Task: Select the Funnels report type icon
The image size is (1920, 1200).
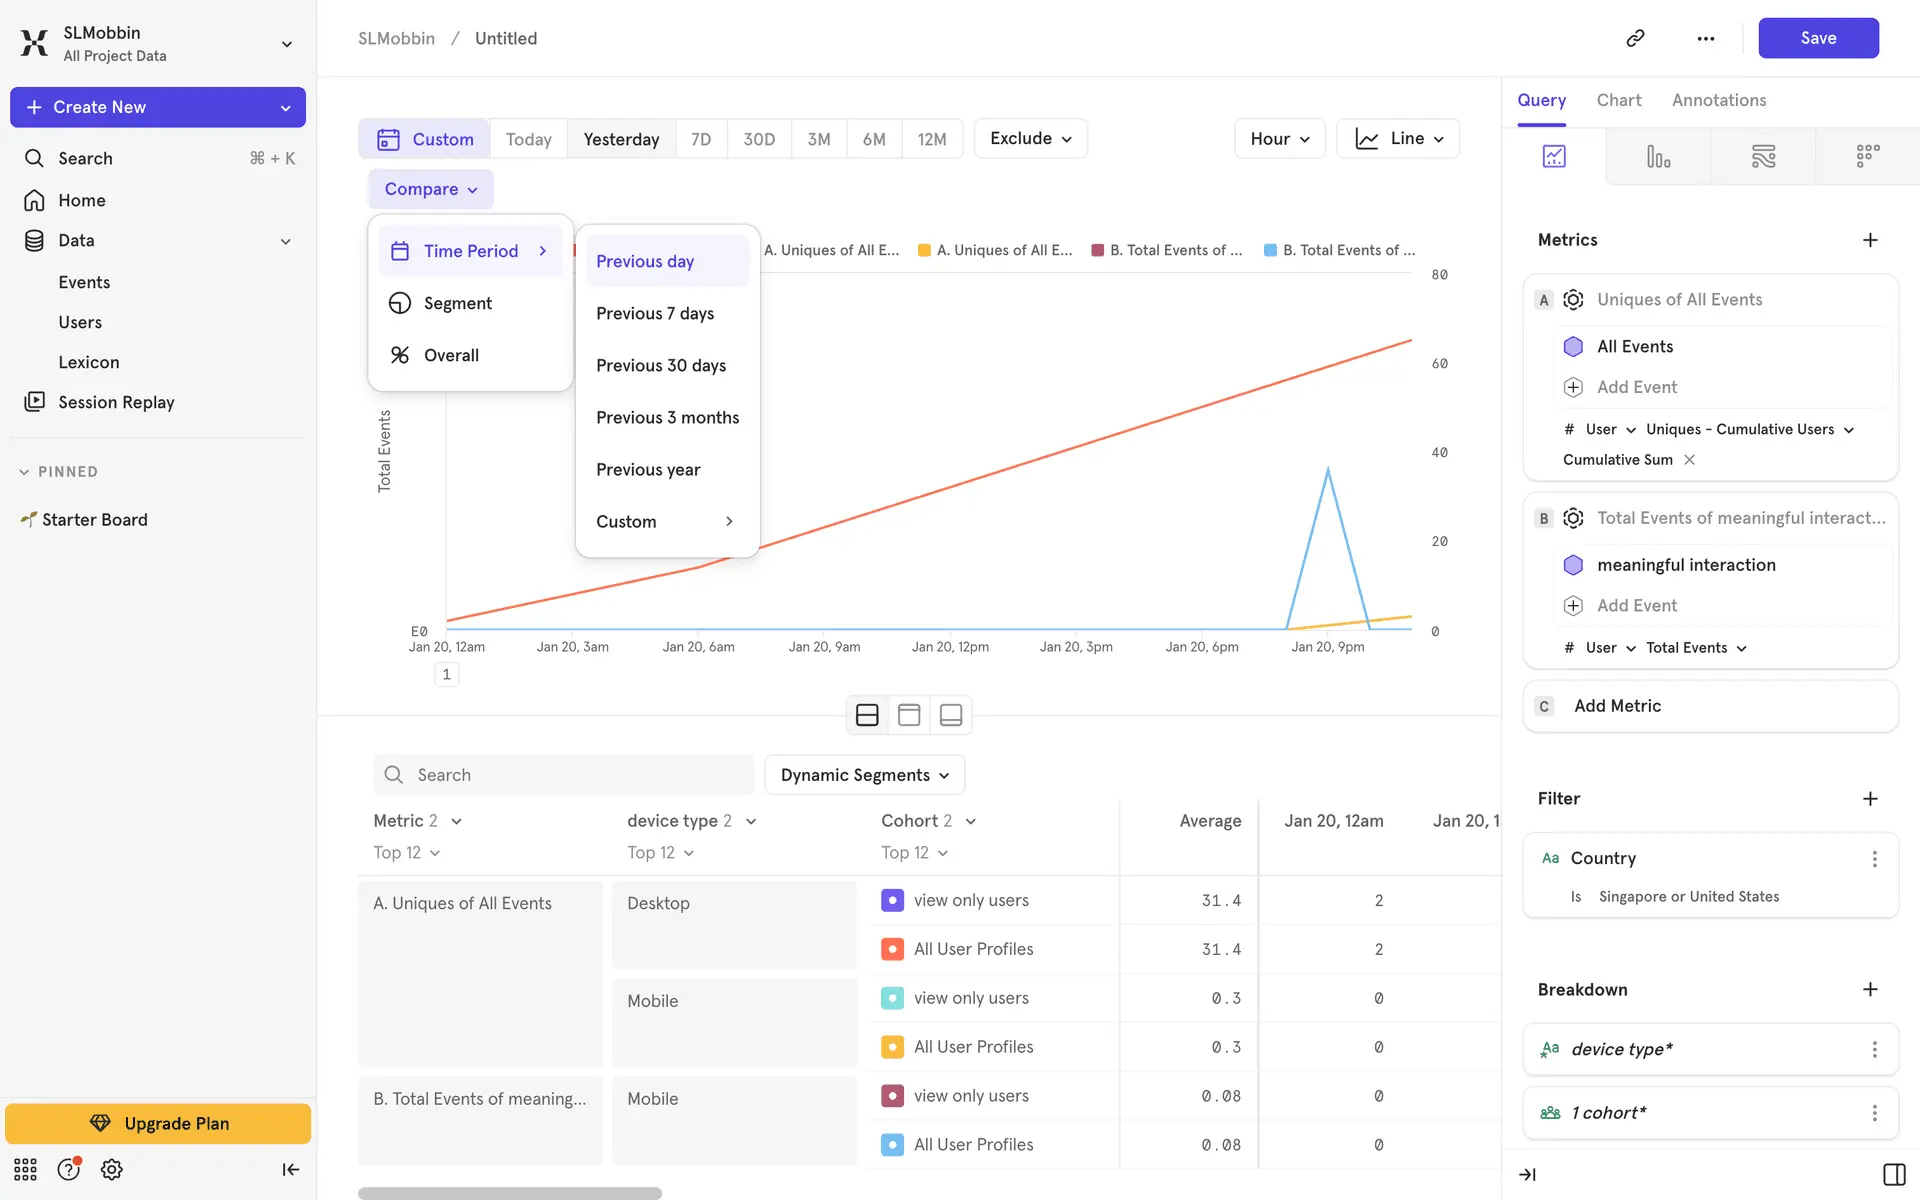Action: [x=1658, y=156]
